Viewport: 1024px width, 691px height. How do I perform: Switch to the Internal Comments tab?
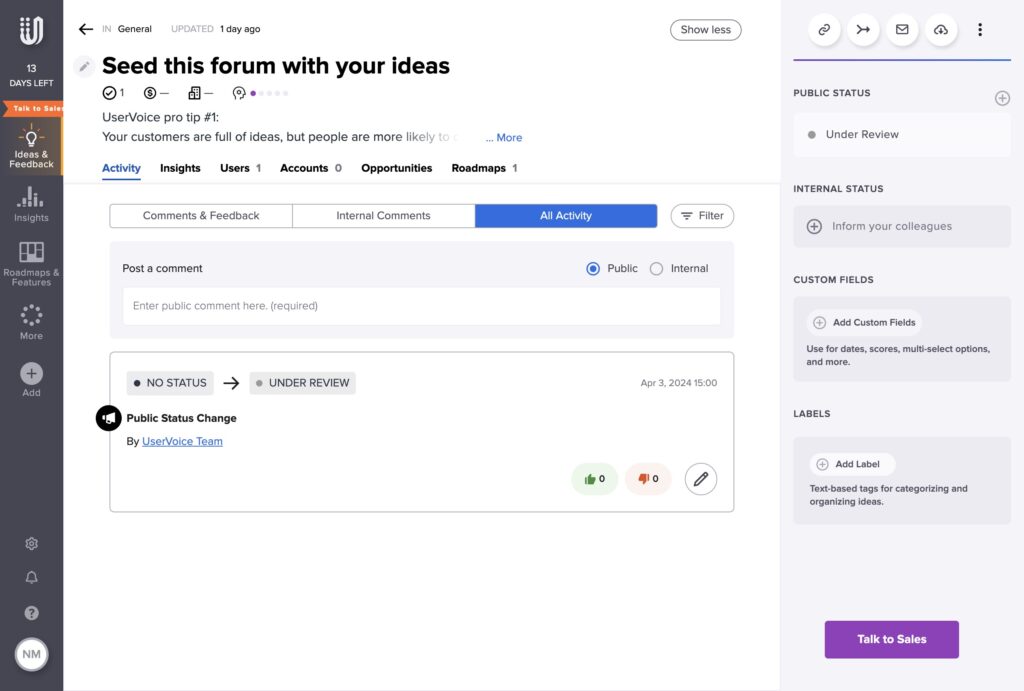pyautogui.click(x=383, y=215)
